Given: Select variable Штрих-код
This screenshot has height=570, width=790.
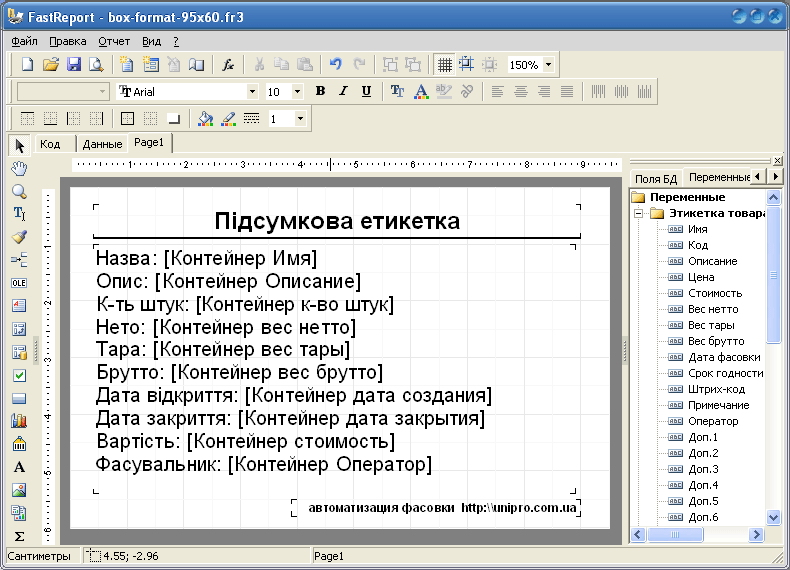Looking at the screenshot, I should [716, 389].
